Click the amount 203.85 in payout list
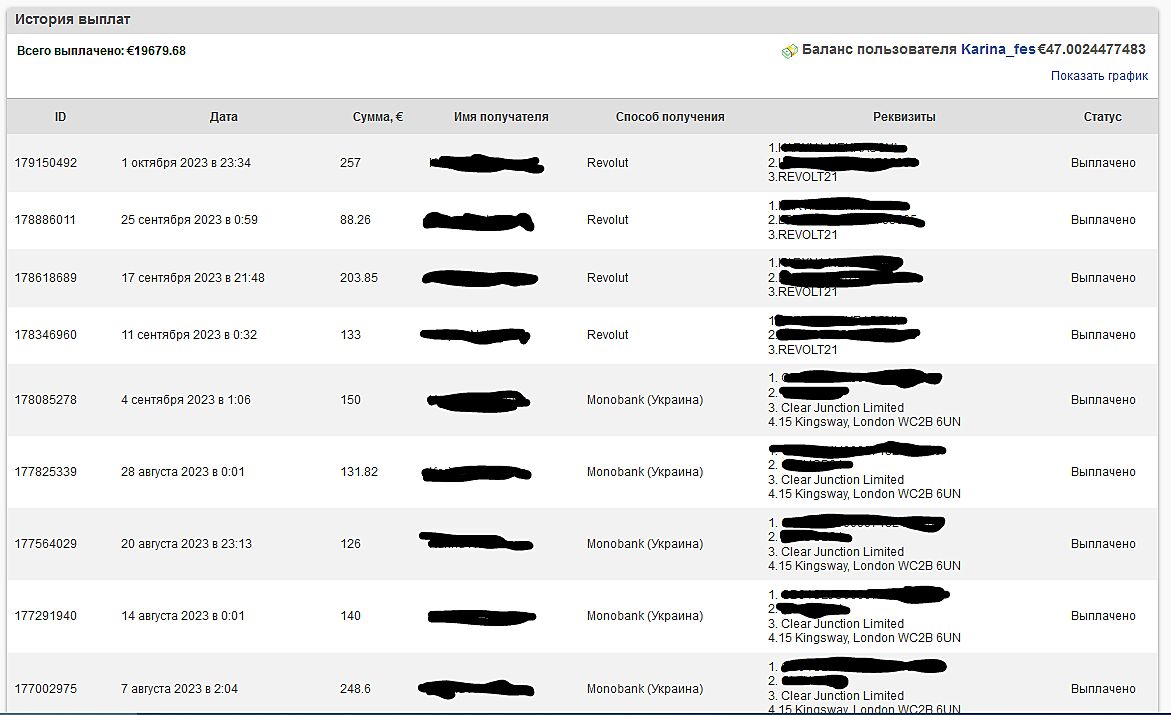The height and width of the screenshot is (715, 1171). (359, 278)
